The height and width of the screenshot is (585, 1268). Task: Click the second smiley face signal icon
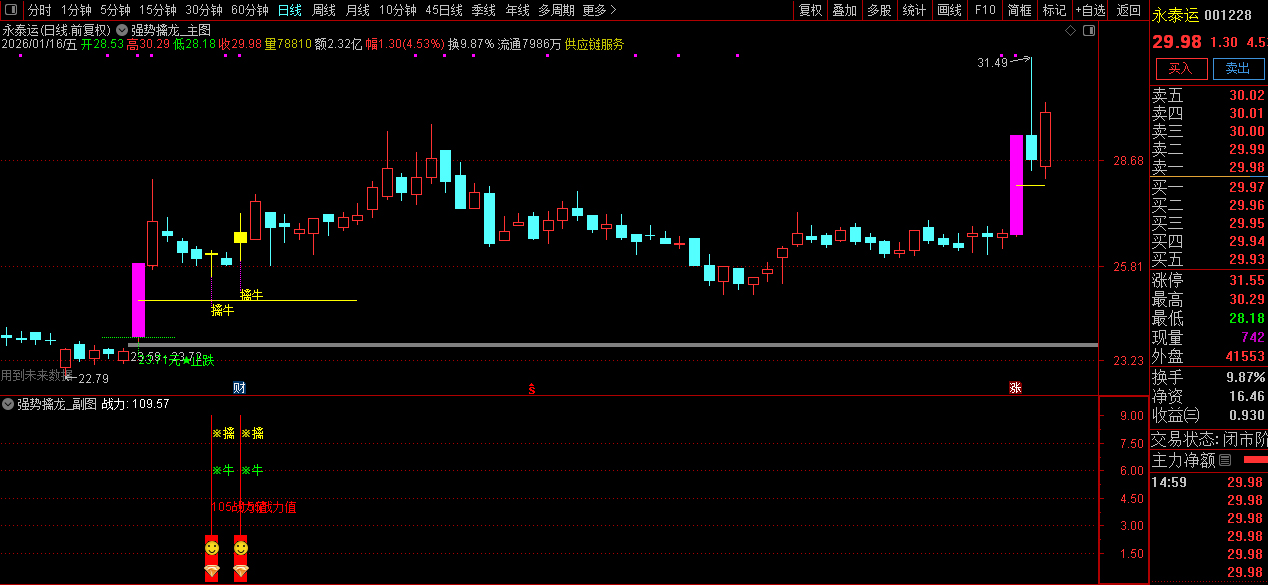click(x=240, y=549)
